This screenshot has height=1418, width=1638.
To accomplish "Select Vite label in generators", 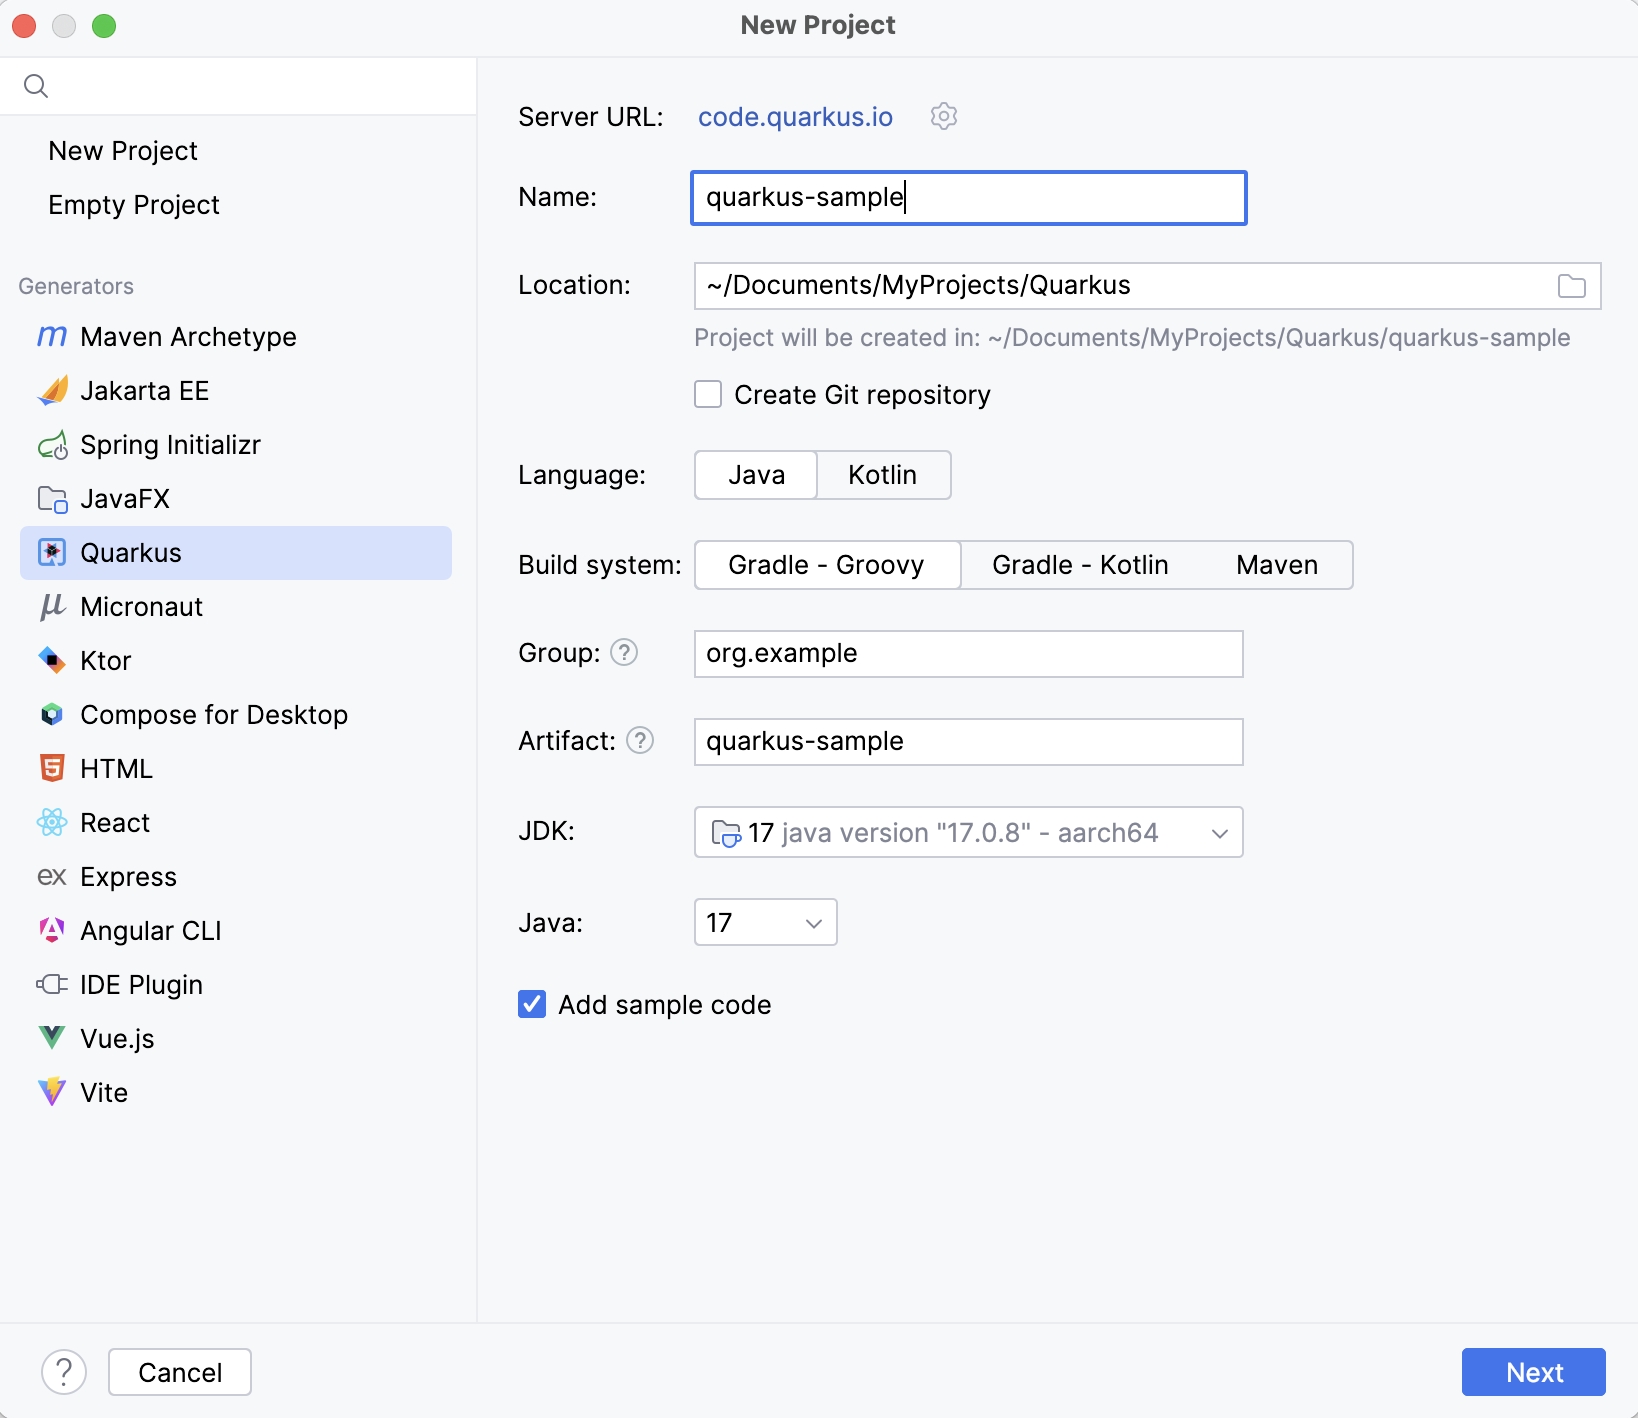I will coord(104,1093).
